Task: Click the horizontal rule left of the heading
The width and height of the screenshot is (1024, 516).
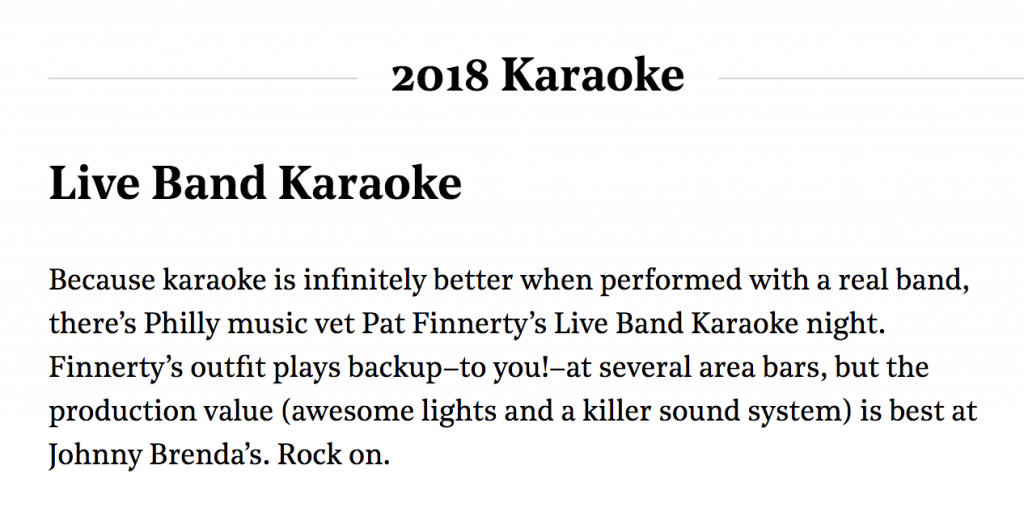Action: click(x=202, y=77)
